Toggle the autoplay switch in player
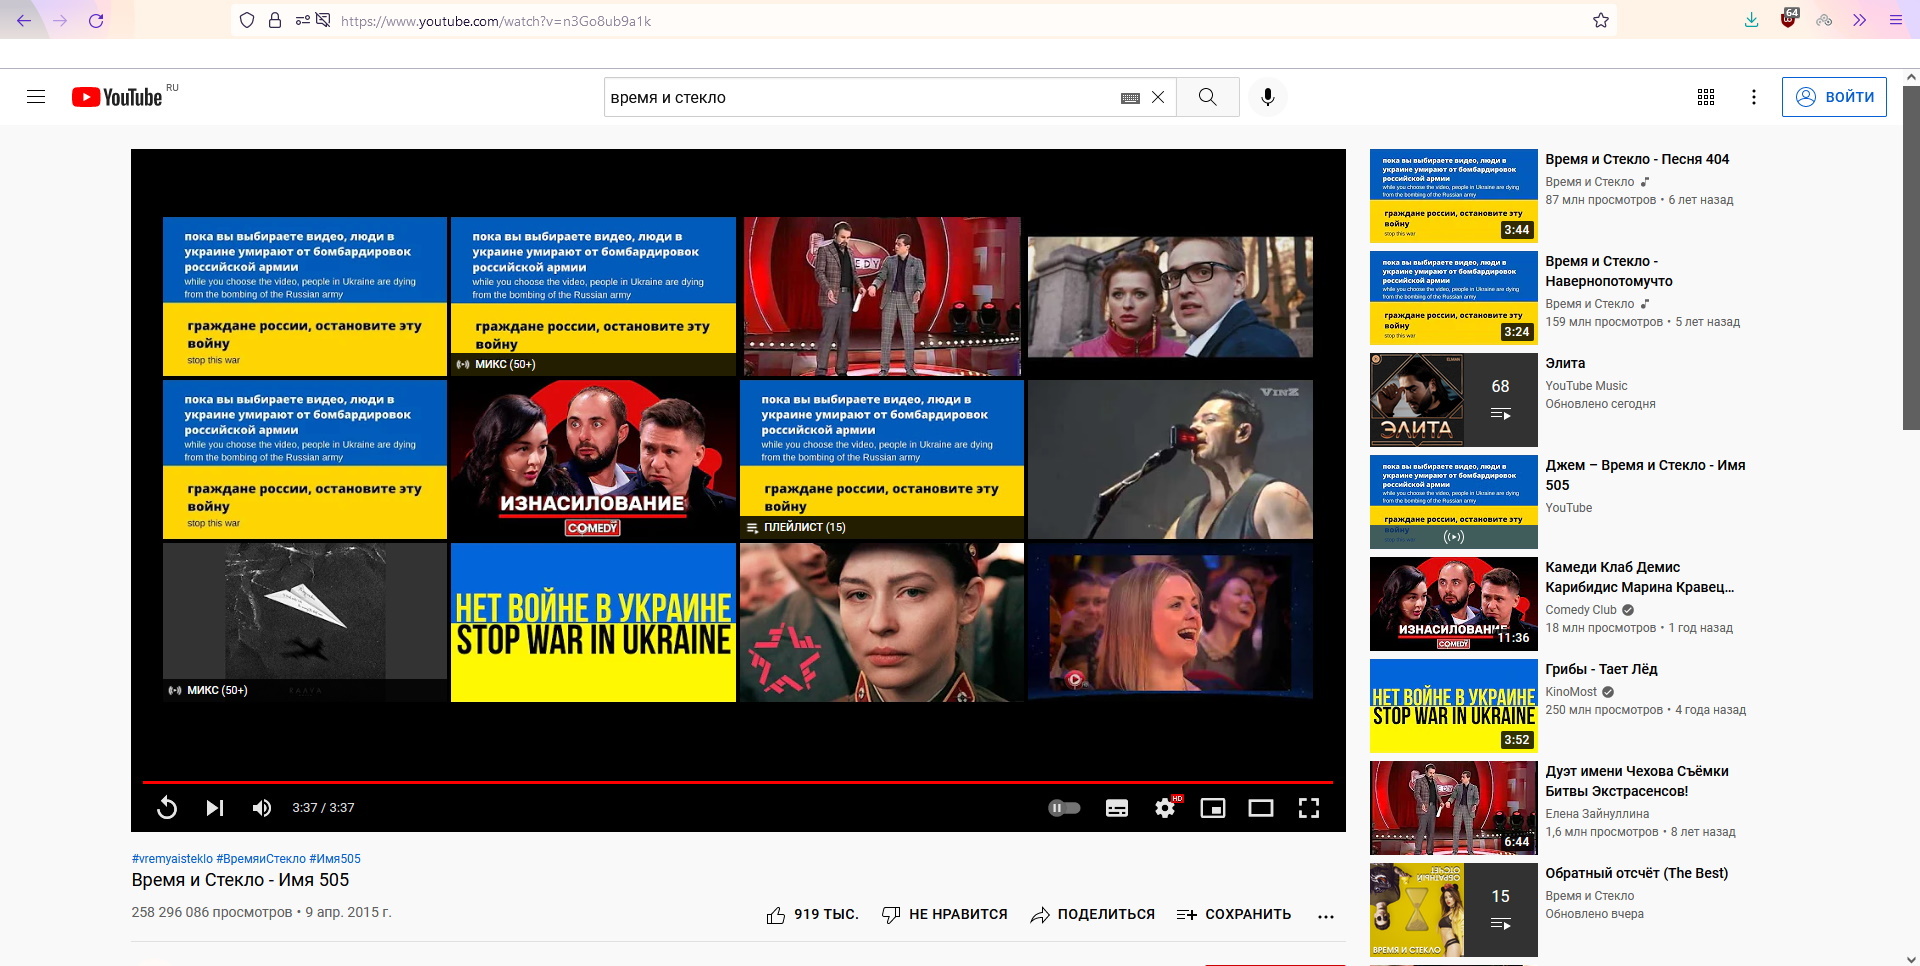This screenshot has width=1920, height=966. (x=1064, y=808)
